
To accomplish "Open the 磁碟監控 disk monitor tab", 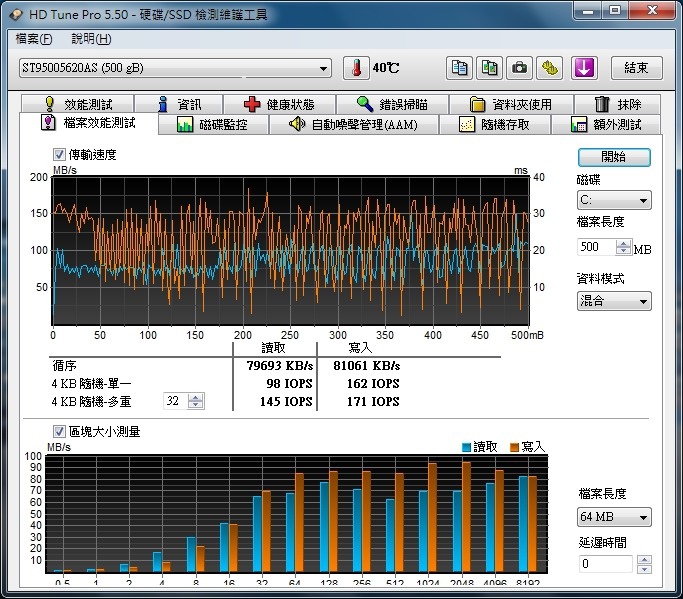I will click(x=213, y=125).
